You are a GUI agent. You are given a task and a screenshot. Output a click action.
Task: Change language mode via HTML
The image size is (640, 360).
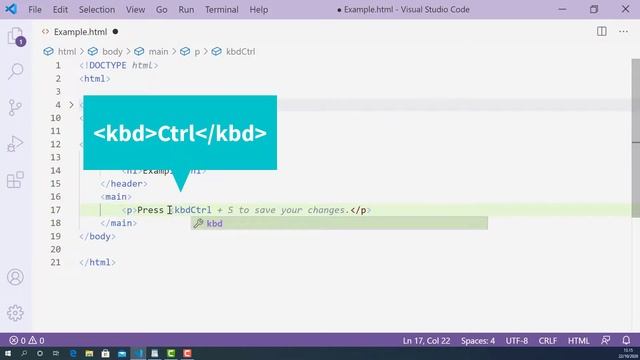click(x=578, y=340)
